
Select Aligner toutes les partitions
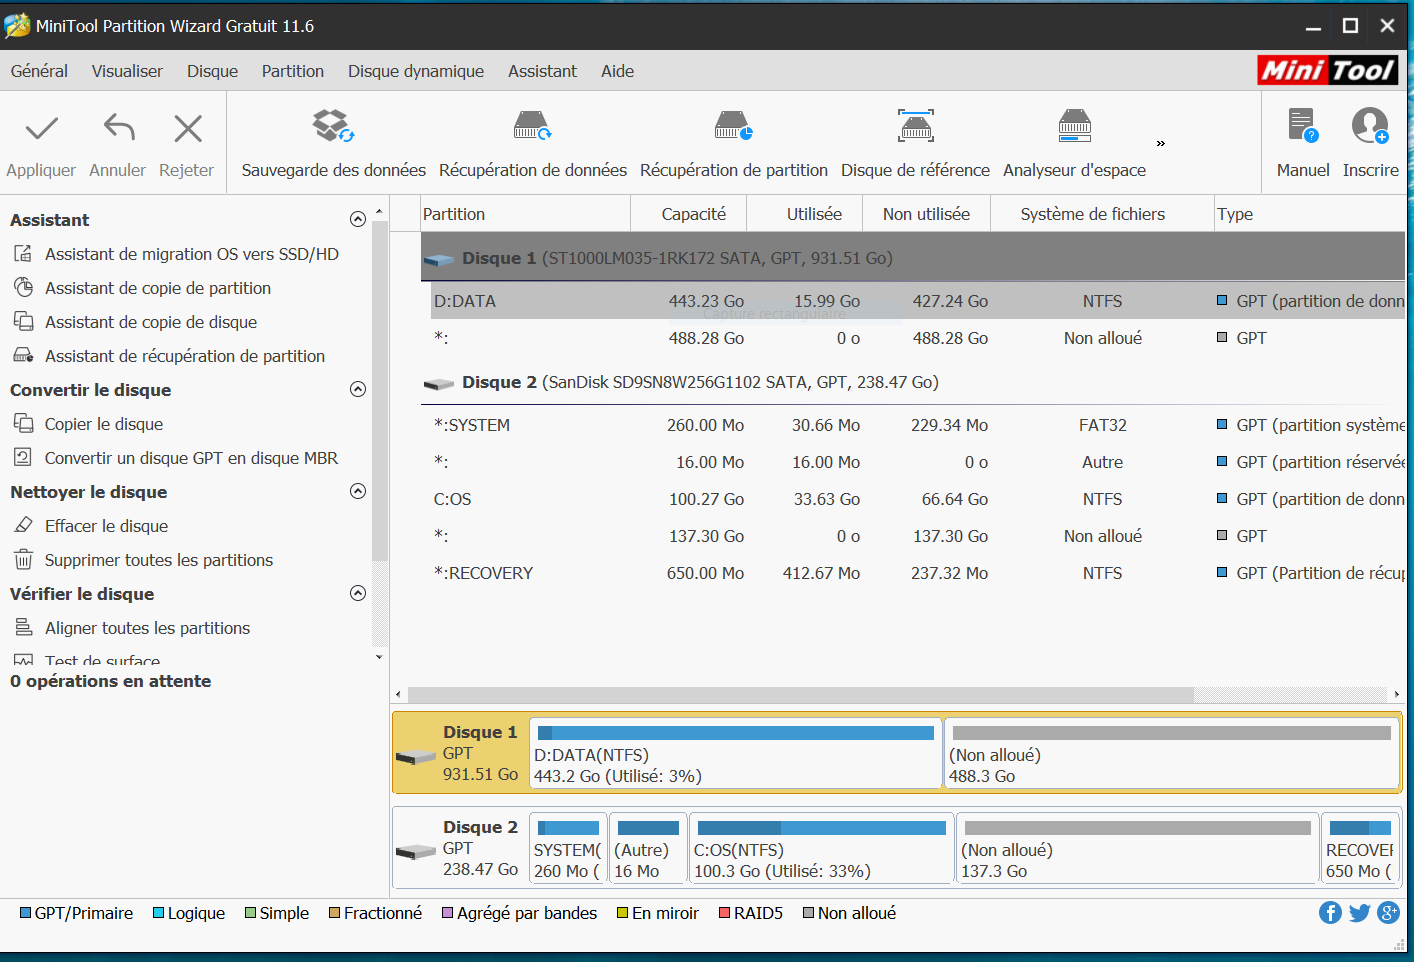click(x=147, y=628)
